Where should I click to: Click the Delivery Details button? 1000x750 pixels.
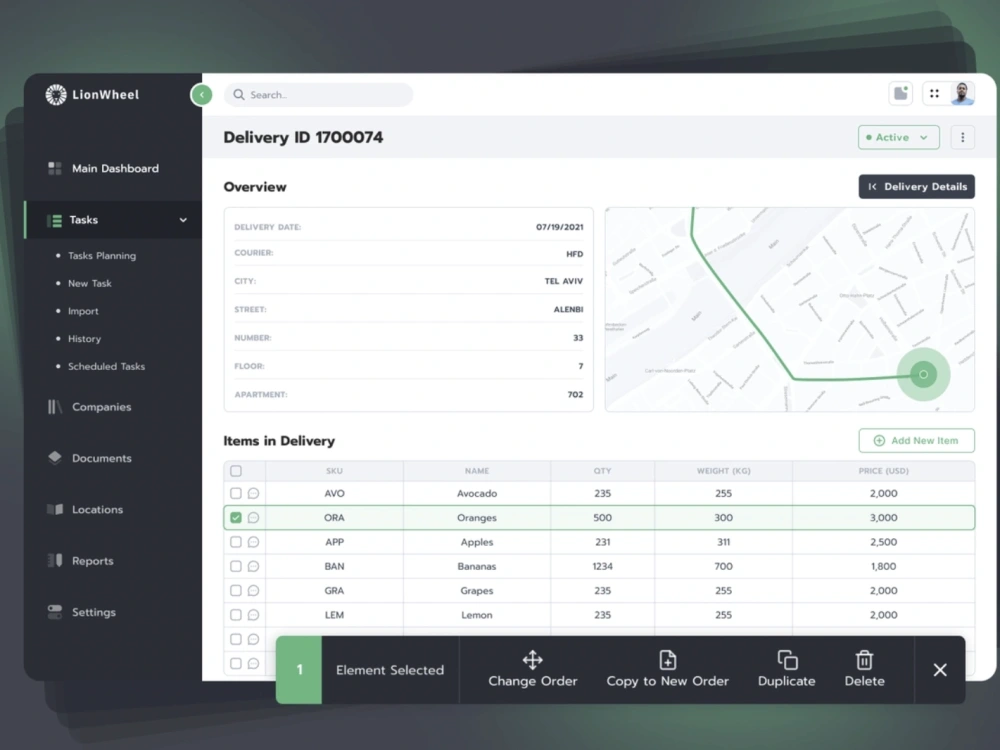coord(916,187)
